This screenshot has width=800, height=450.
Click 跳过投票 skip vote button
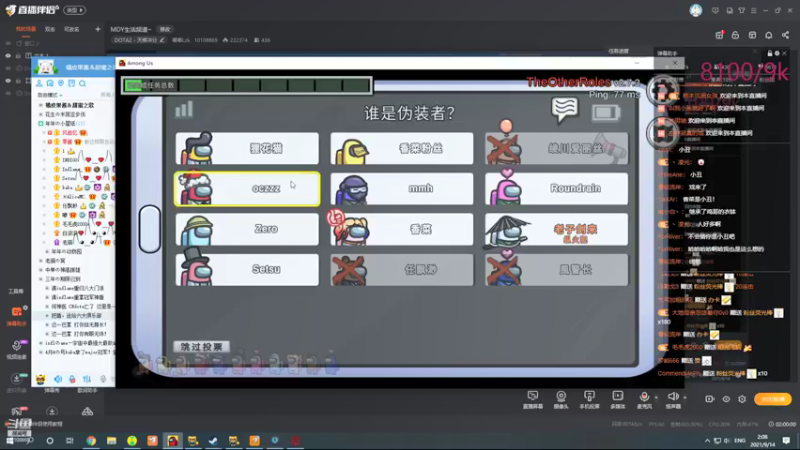[202, 346]
